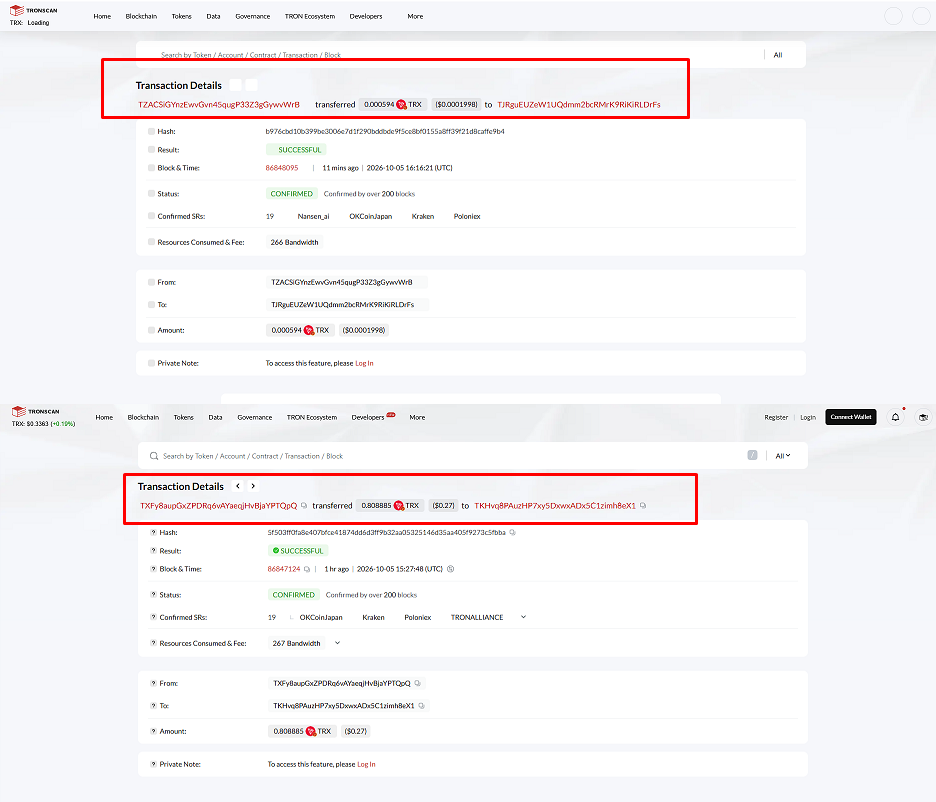Copy block number 86847124
Viewport: 936px width, 802px height.
(x=307, y=569)
